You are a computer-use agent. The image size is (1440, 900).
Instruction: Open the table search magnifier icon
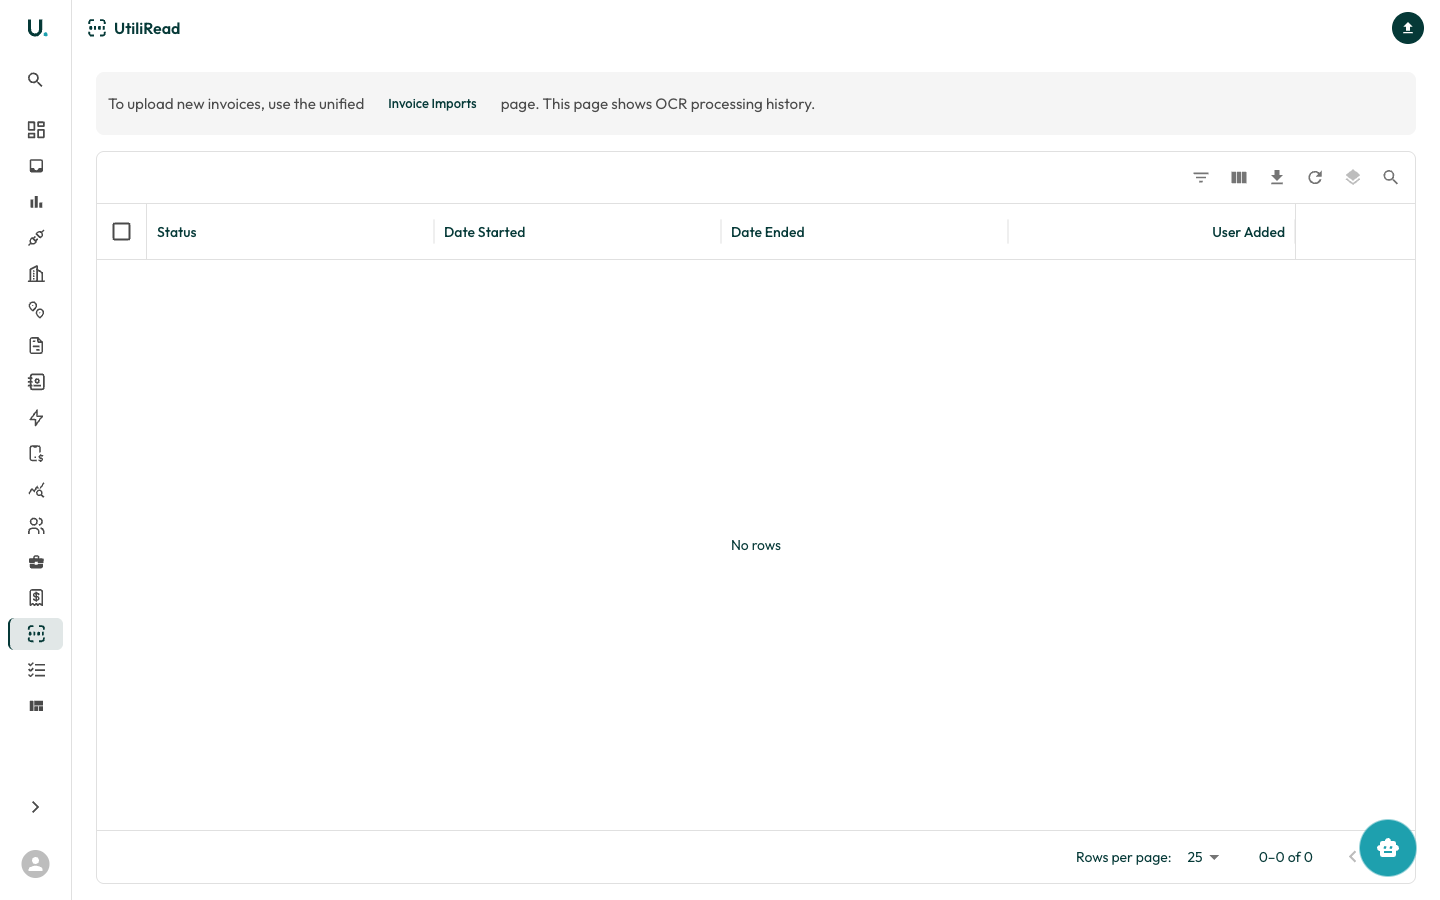[1391, 177]
